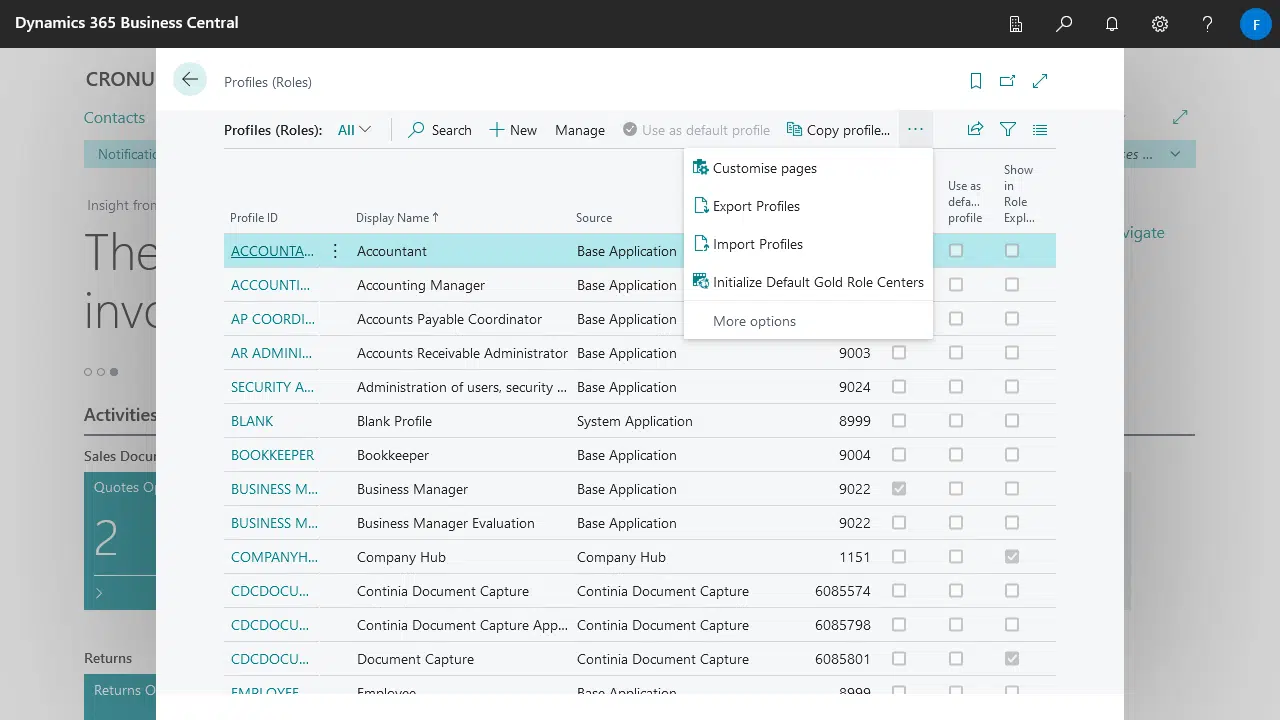Click the back arrow button
Image resolution: width=1280 pixels, height=720 pixels.
click(x=189, y=80)
